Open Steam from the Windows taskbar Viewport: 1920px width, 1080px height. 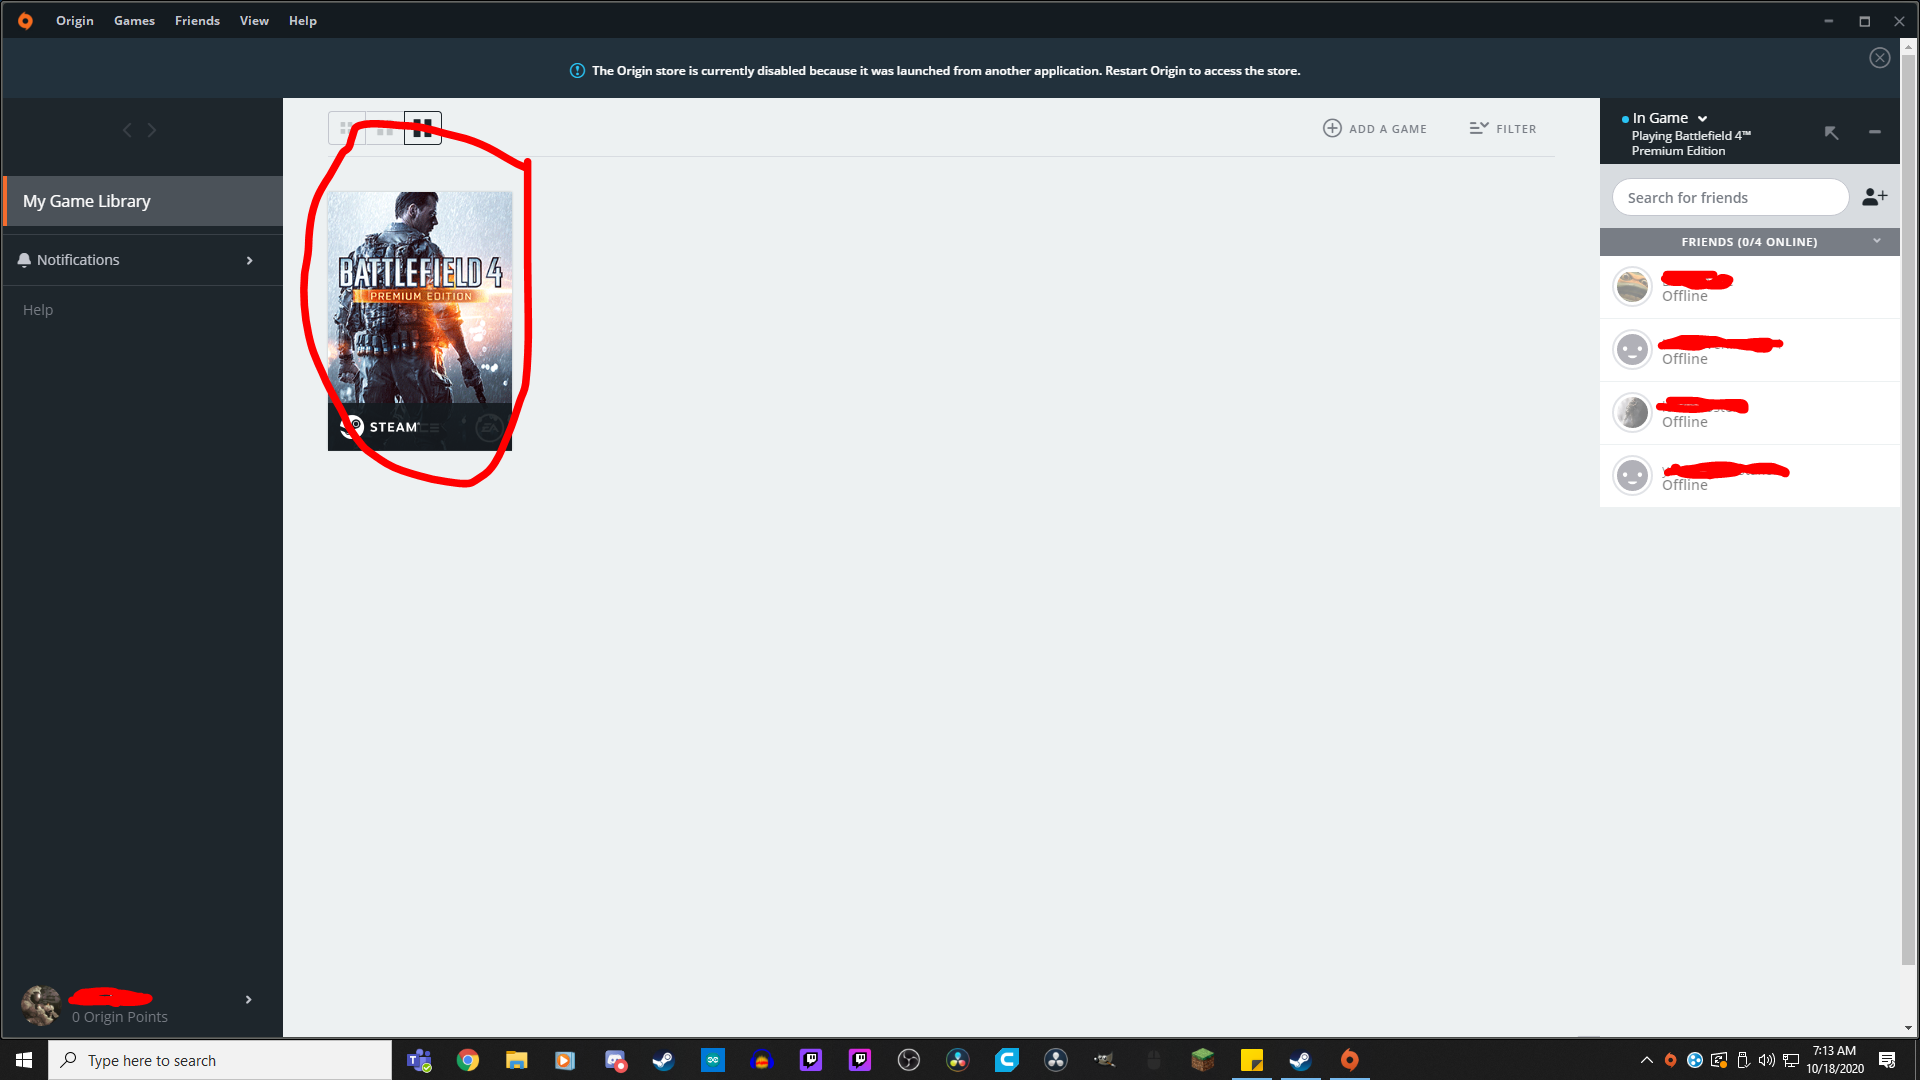click(1300, 1060)
